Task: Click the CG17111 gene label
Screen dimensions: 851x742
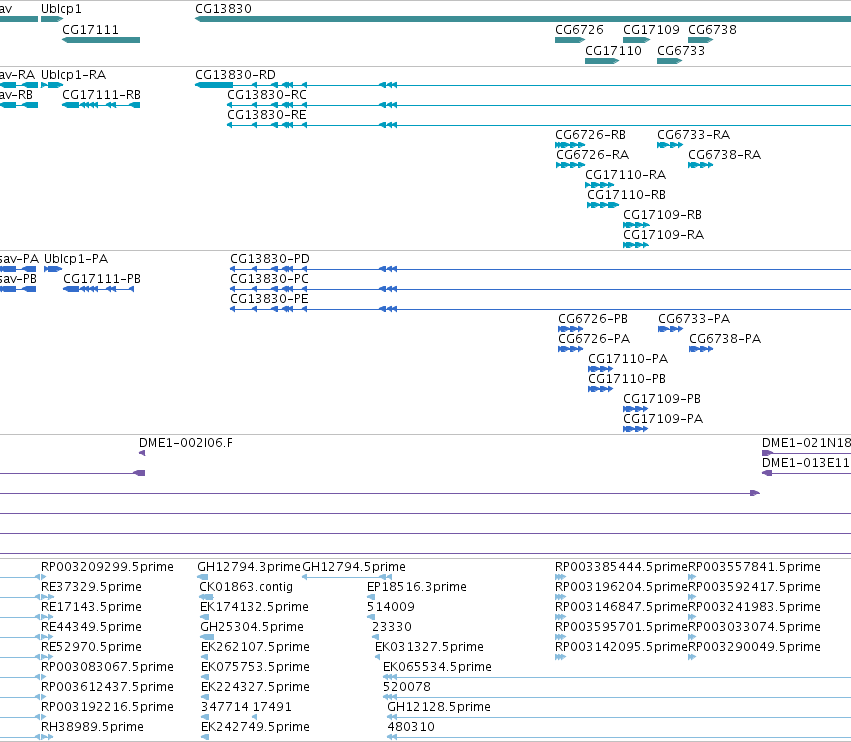Action: [x=90, y=30]
